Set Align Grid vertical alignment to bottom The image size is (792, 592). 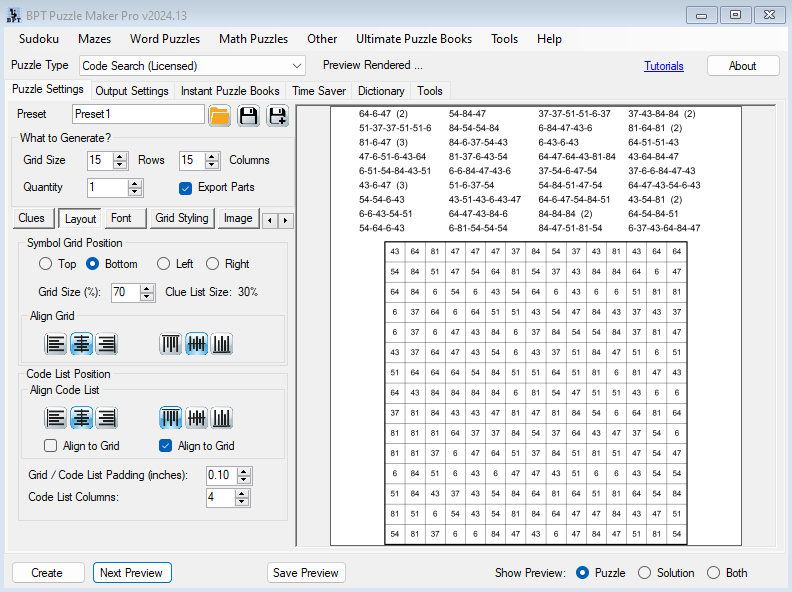click(x=222, y=344)
